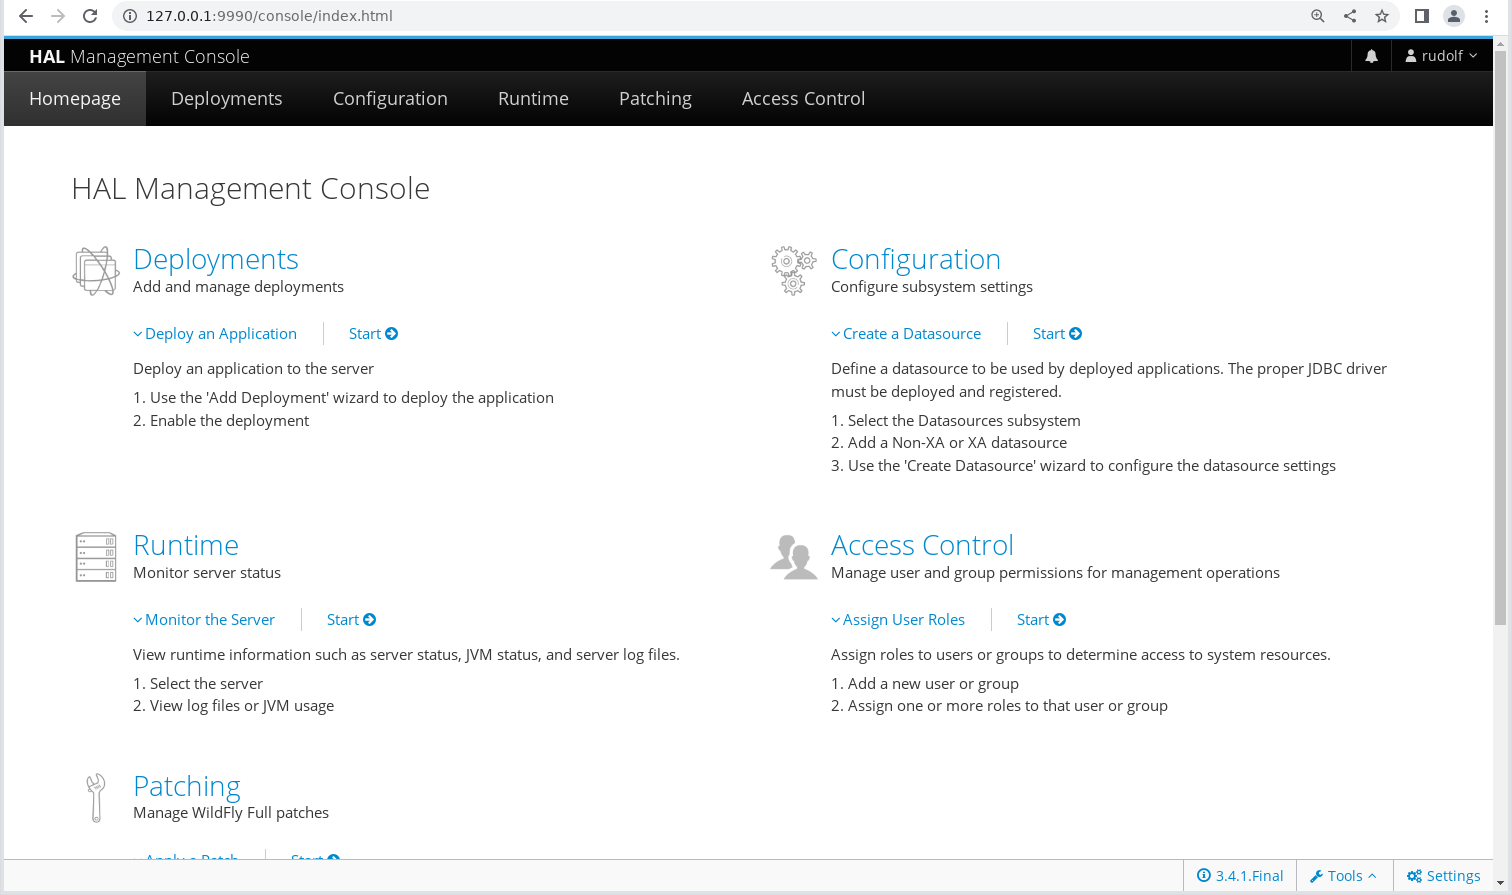Expand the Tools menu in the footer

click(x=1343, y=876)
